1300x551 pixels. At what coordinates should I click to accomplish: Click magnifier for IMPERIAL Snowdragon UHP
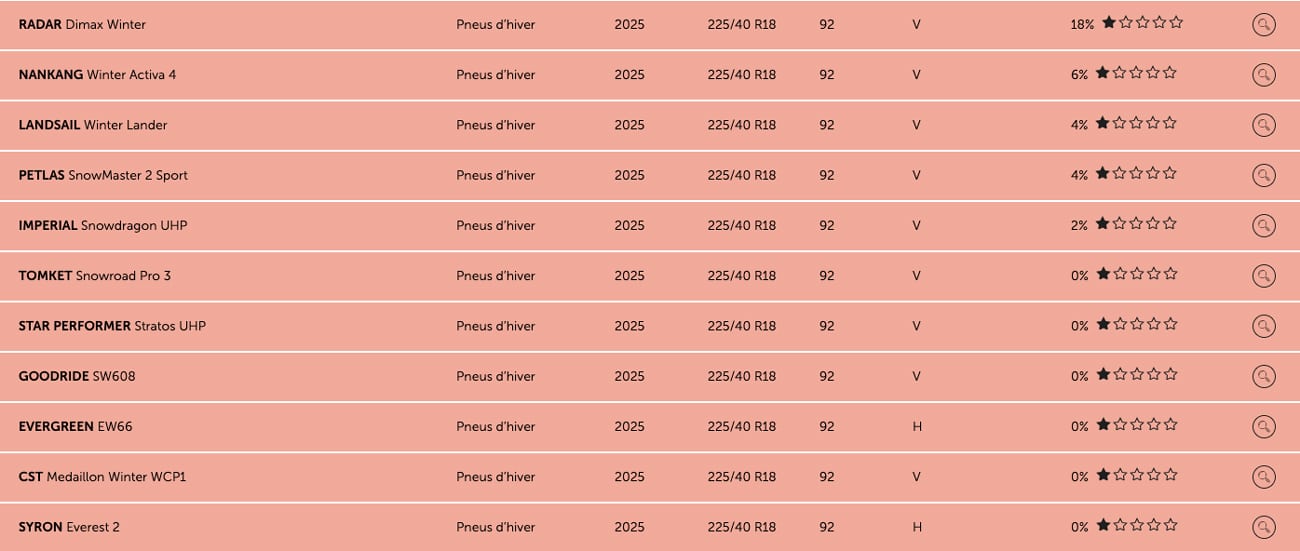click(1263, 225)
